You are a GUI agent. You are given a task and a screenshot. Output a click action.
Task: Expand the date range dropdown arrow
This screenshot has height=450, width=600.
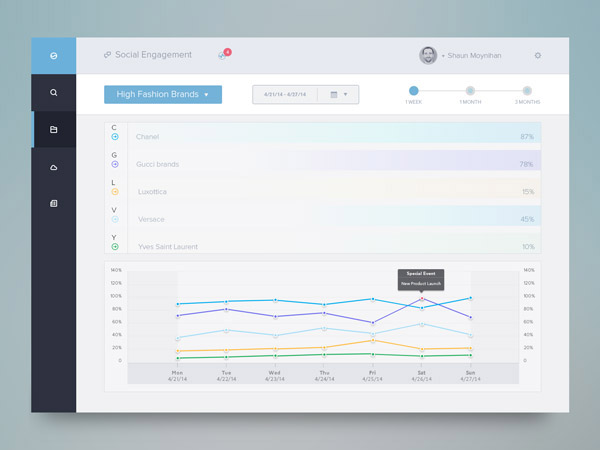pyautogui.click(x=346, y=94)
